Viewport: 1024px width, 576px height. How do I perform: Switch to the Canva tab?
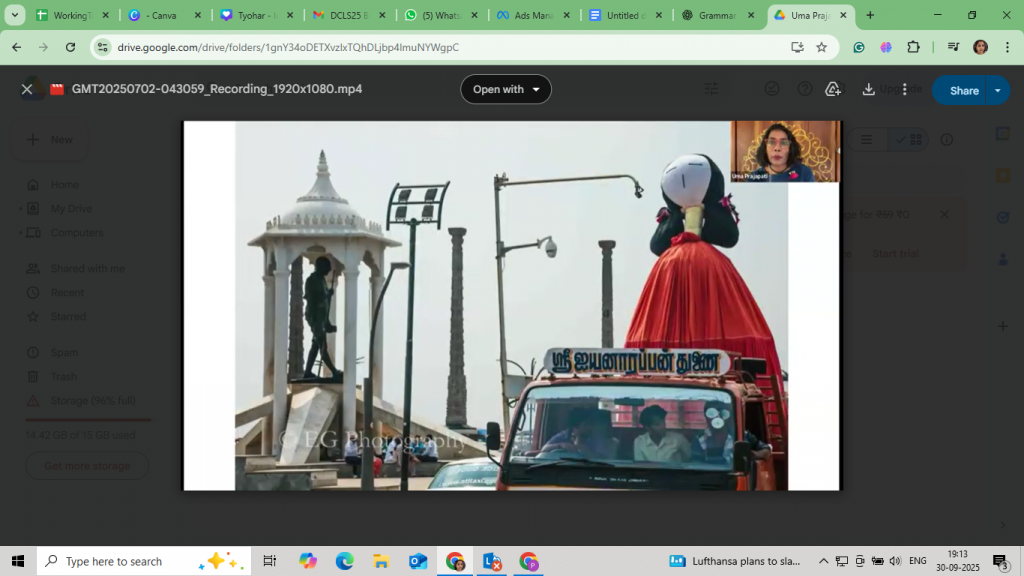pyautogui.click(x=160, y=16)
